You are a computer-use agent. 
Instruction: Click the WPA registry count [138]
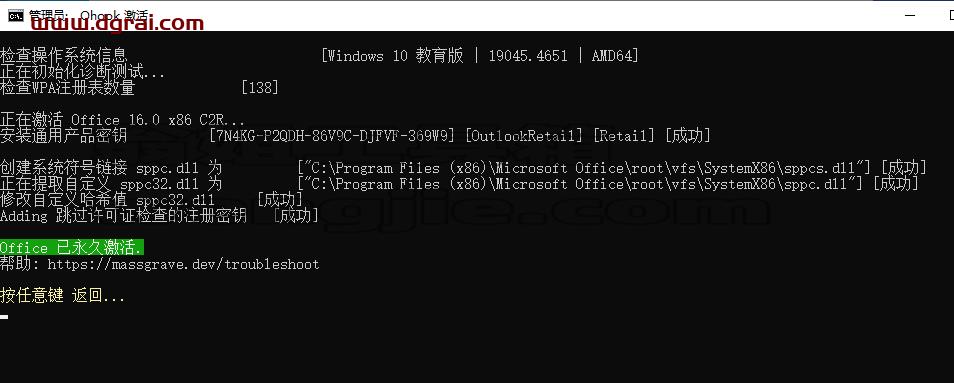point(260,88)
